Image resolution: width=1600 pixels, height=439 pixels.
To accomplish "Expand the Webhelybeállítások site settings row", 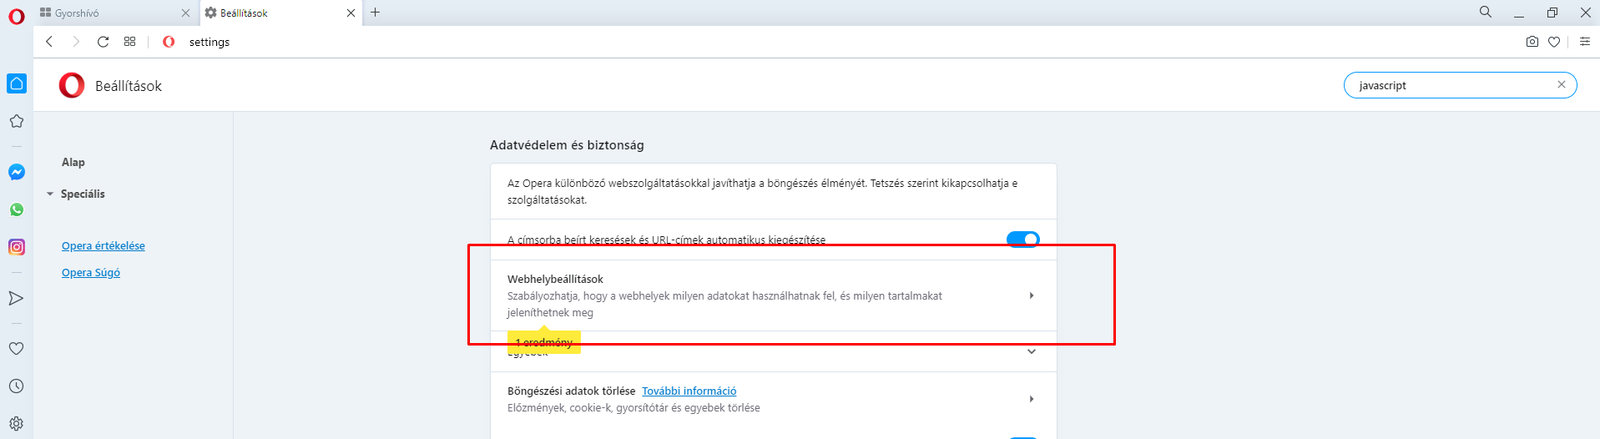I will 1031,296.
